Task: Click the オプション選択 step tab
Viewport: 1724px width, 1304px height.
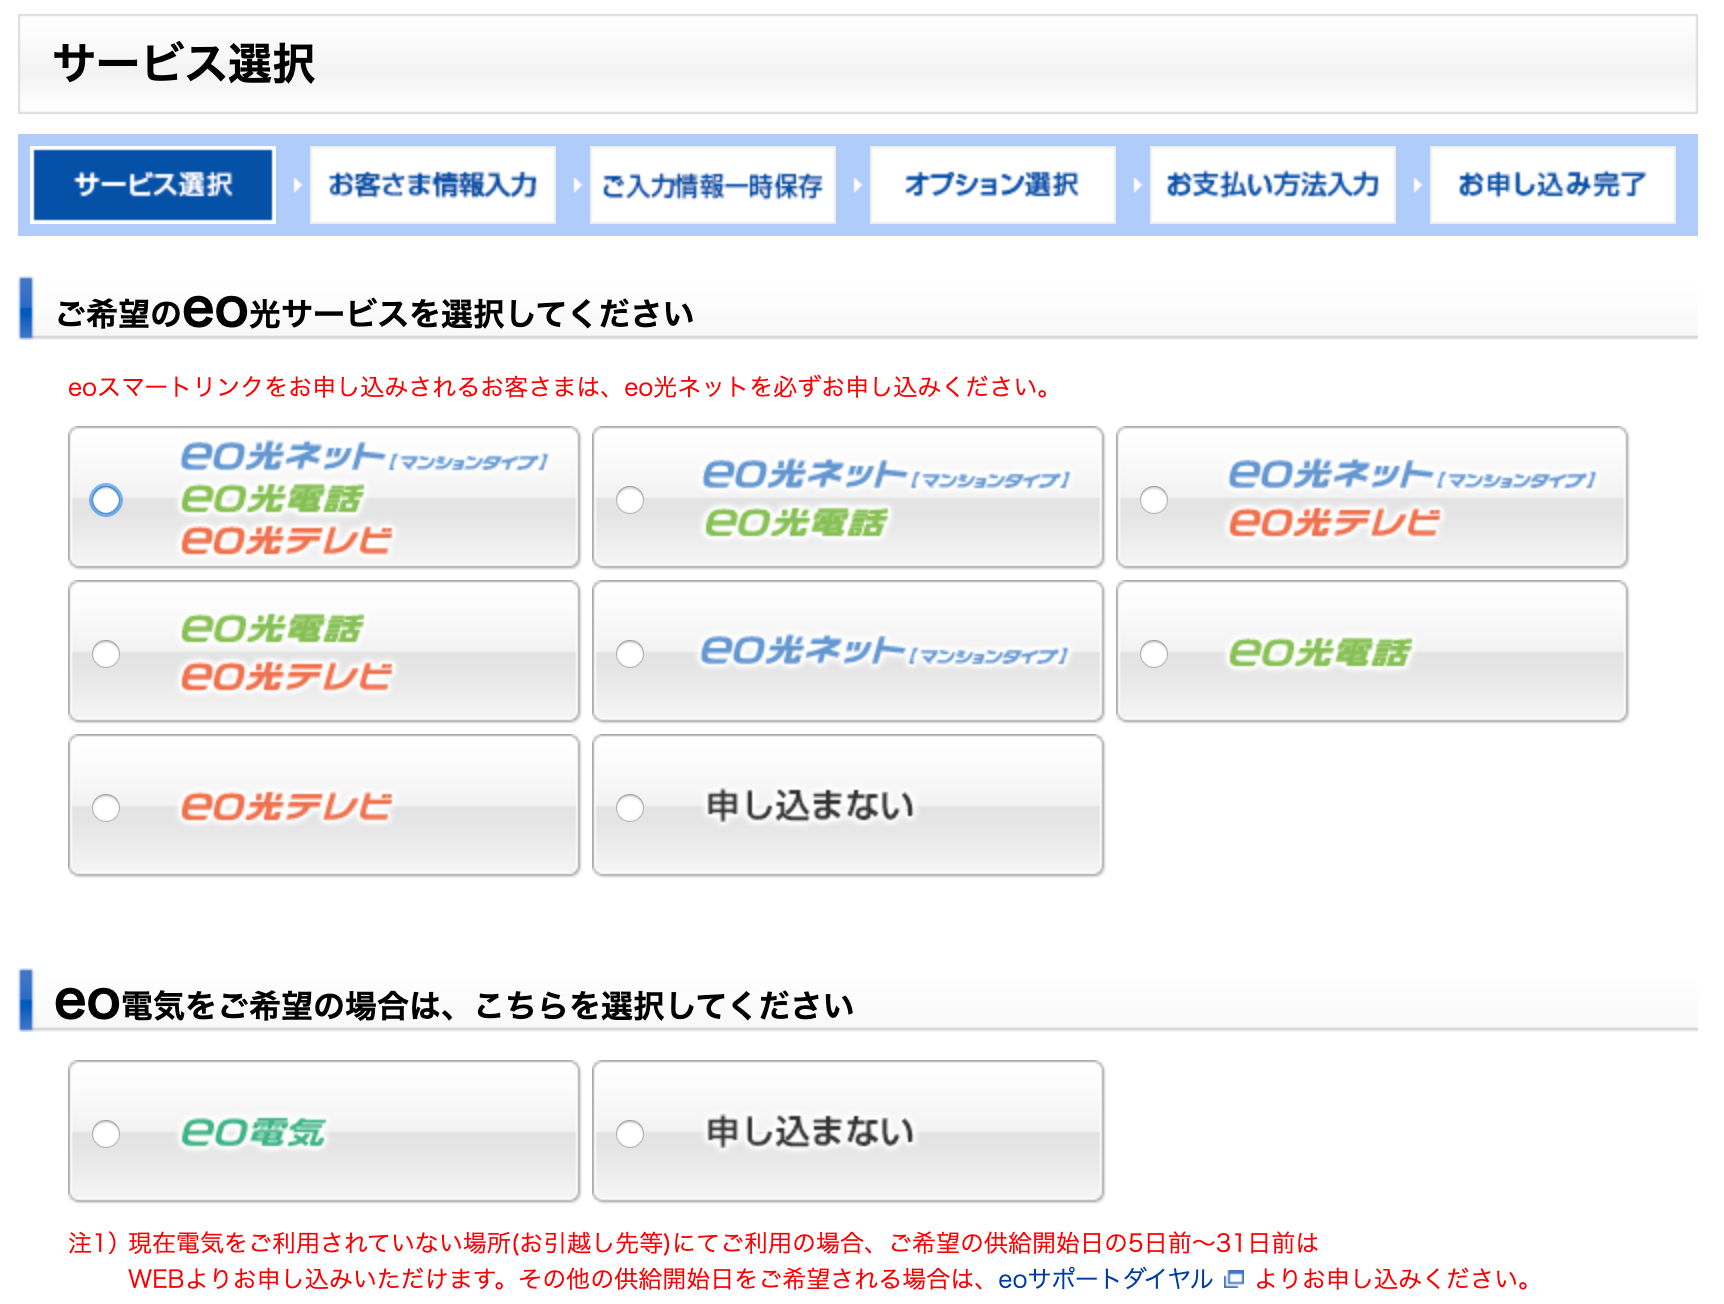Action: click(993, 185)
